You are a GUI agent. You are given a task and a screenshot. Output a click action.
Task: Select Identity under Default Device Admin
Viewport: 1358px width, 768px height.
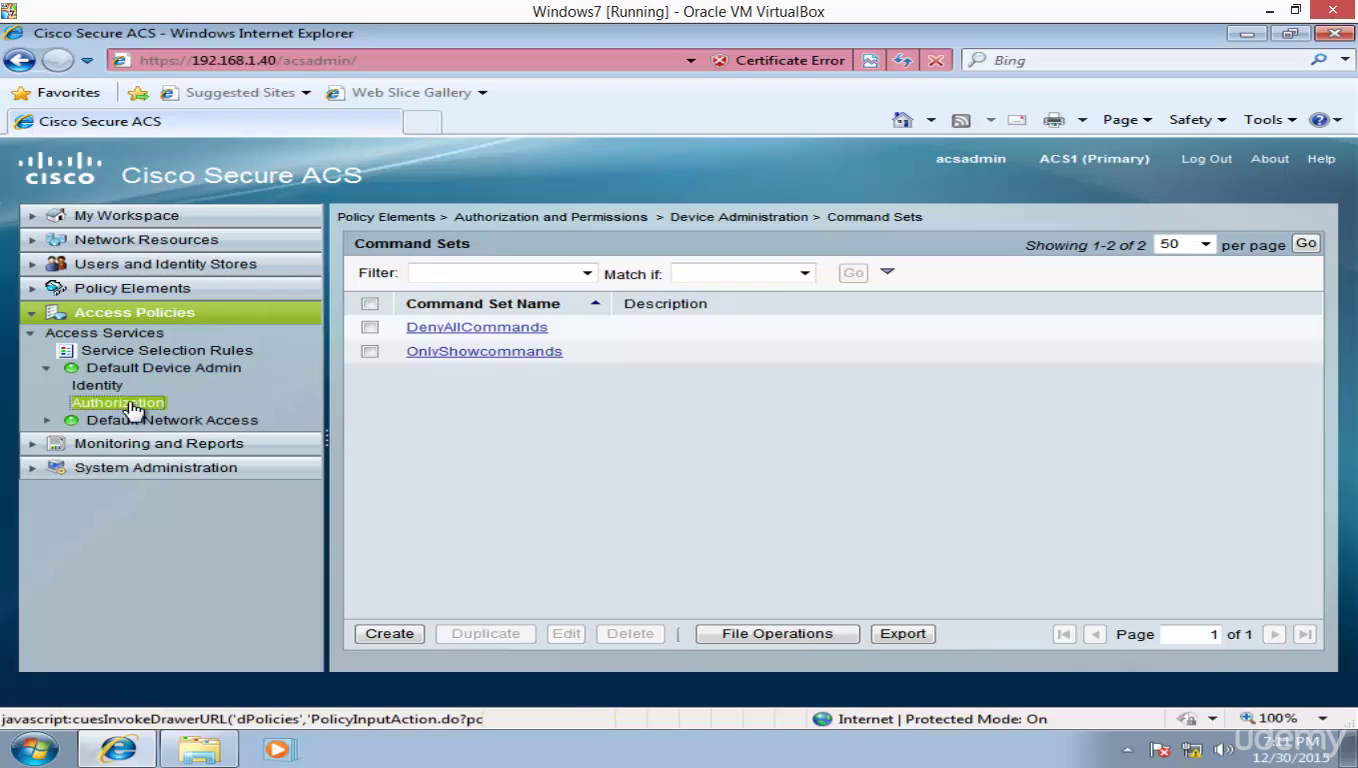click(97, 385)
